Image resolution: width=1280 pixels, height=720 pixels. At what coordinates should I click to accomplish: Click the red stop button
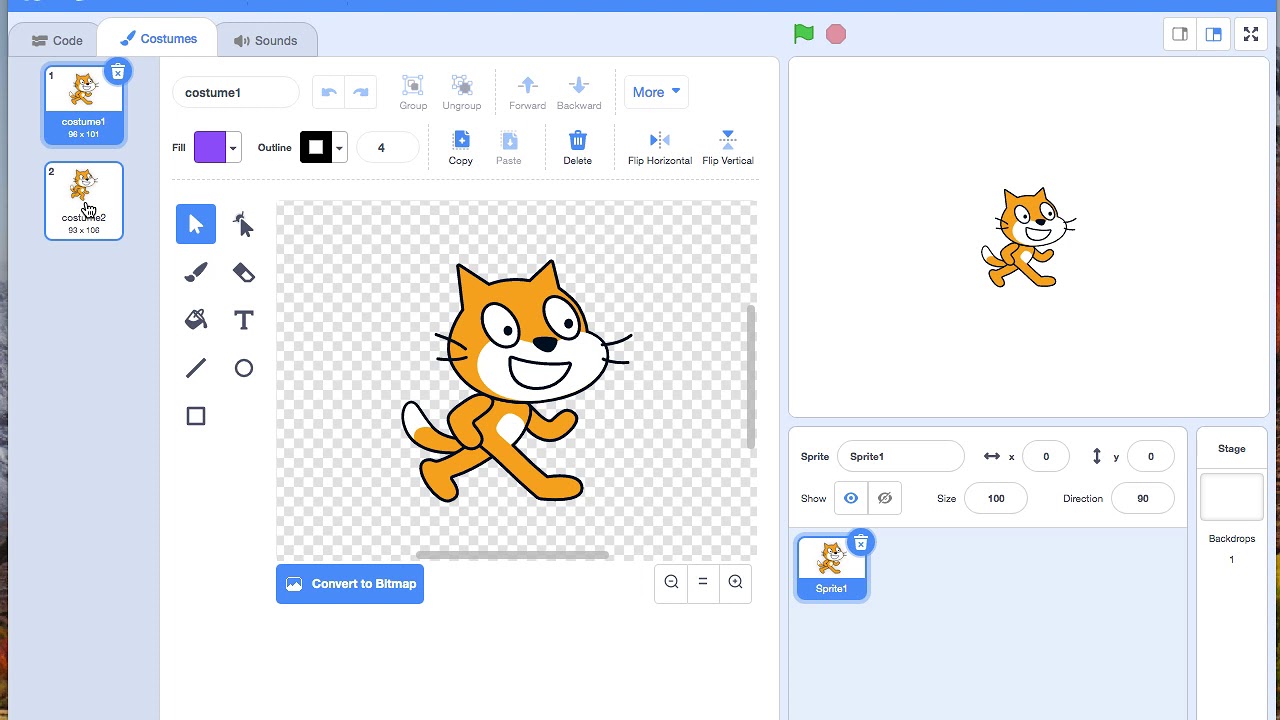coord(836,34)
